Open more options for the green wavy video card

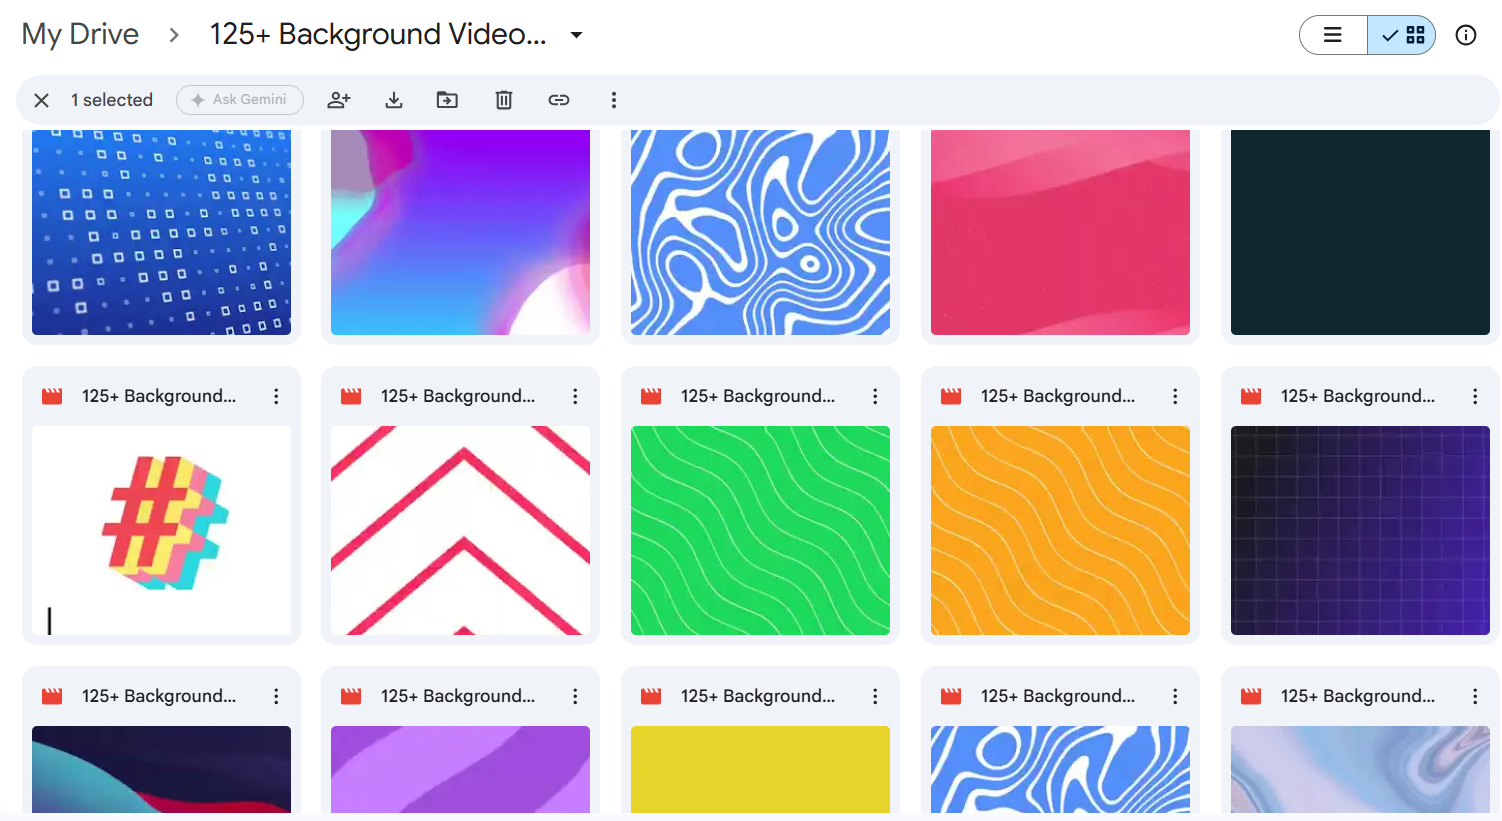875,397
